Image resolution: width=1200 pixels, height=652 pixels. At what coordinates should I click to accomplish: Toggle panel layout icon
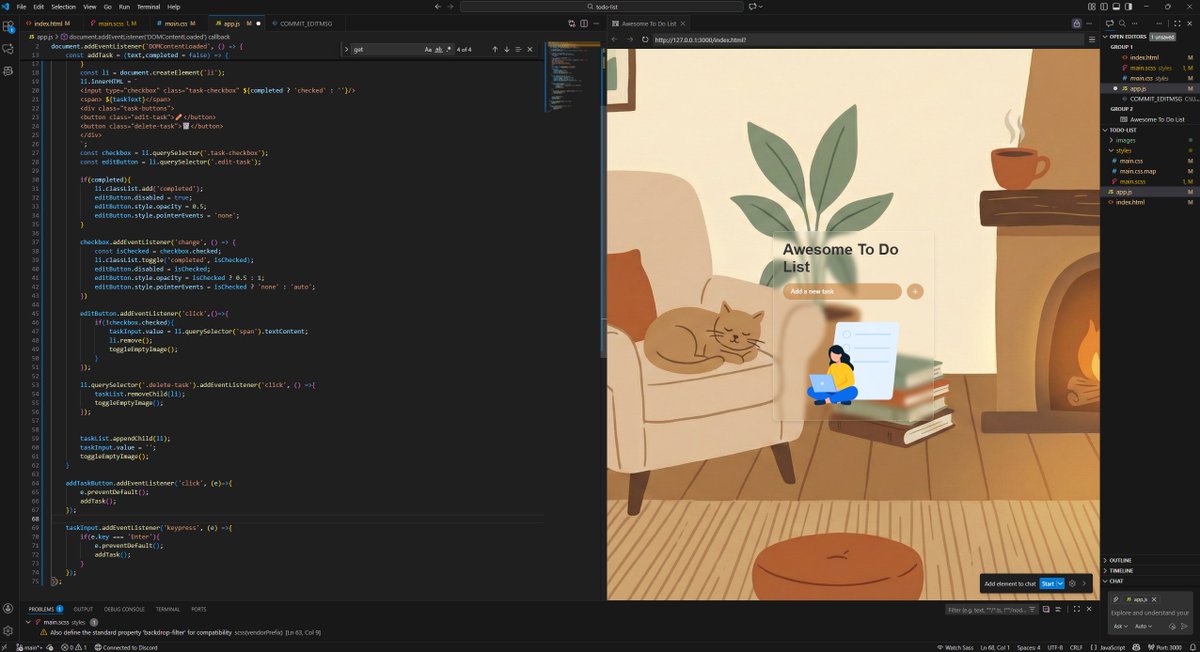(x=1116, y=6)
